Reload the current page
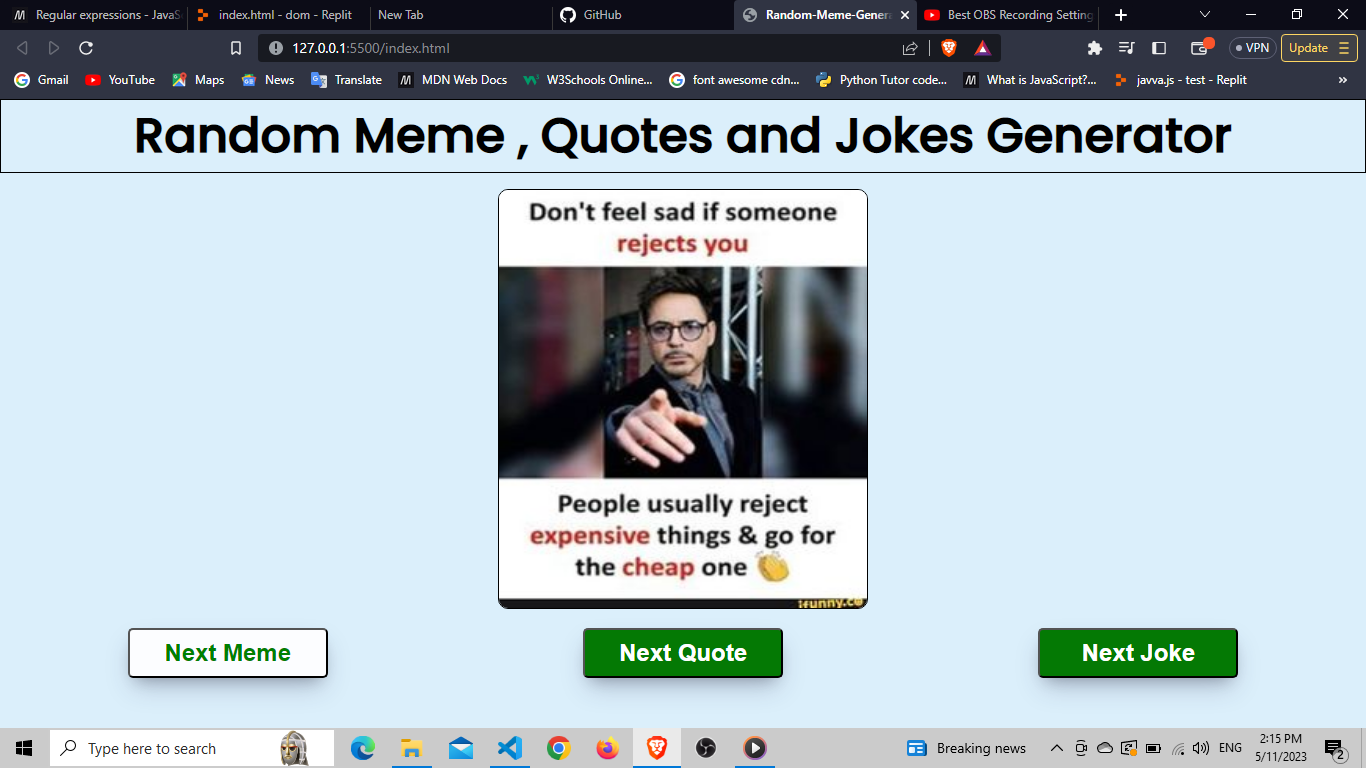The width and height of the screenshot is (1366, 768). [86, 48]
